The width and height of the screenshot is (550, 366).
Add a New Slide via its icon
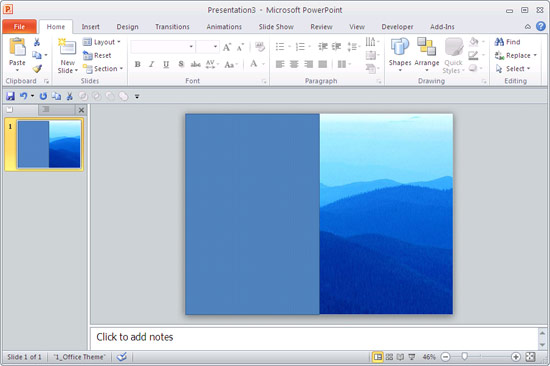67,47
